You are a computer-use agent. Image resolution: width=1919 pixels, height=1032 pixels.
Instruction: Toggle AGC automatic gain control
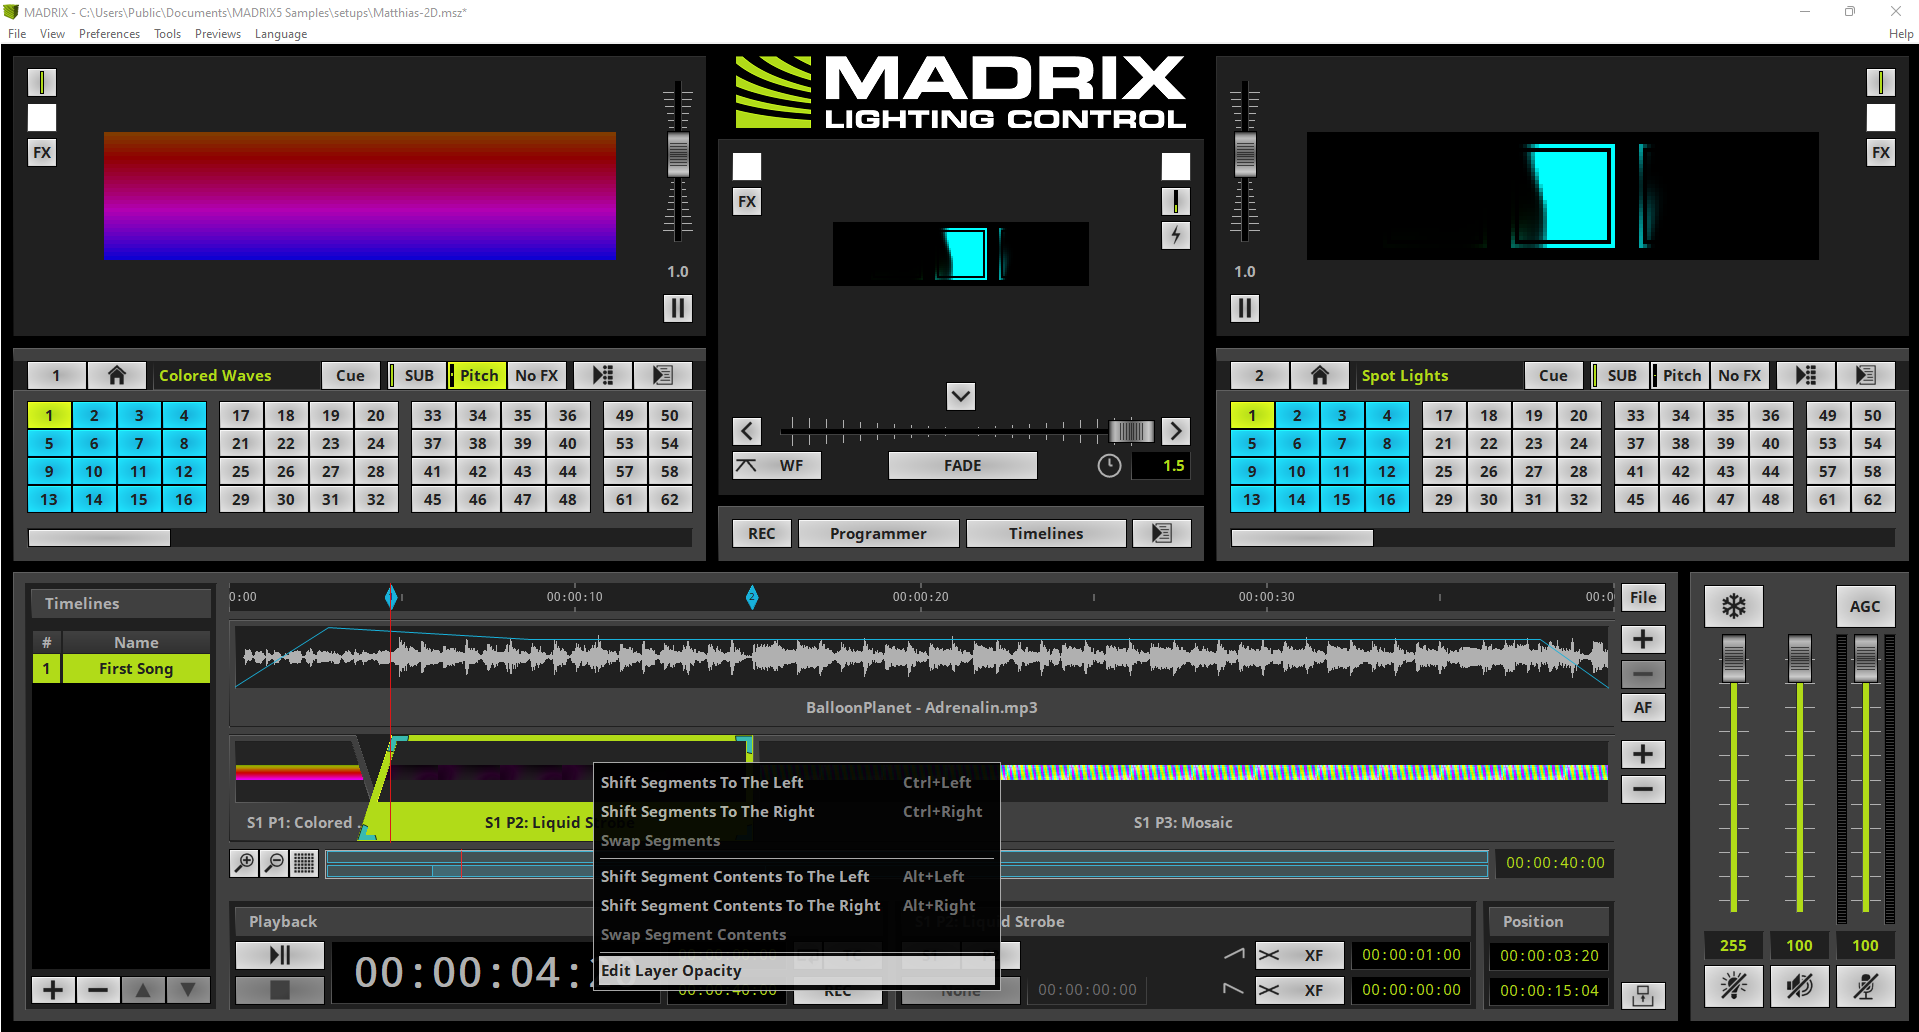click(x=1865, y=606)
